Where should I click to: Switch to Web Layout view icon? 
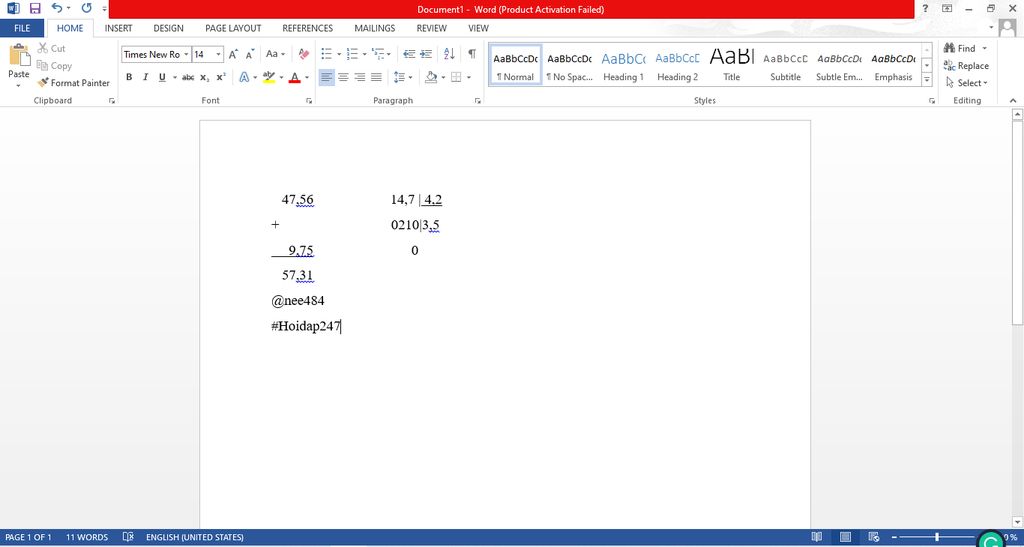pos(874,537)
